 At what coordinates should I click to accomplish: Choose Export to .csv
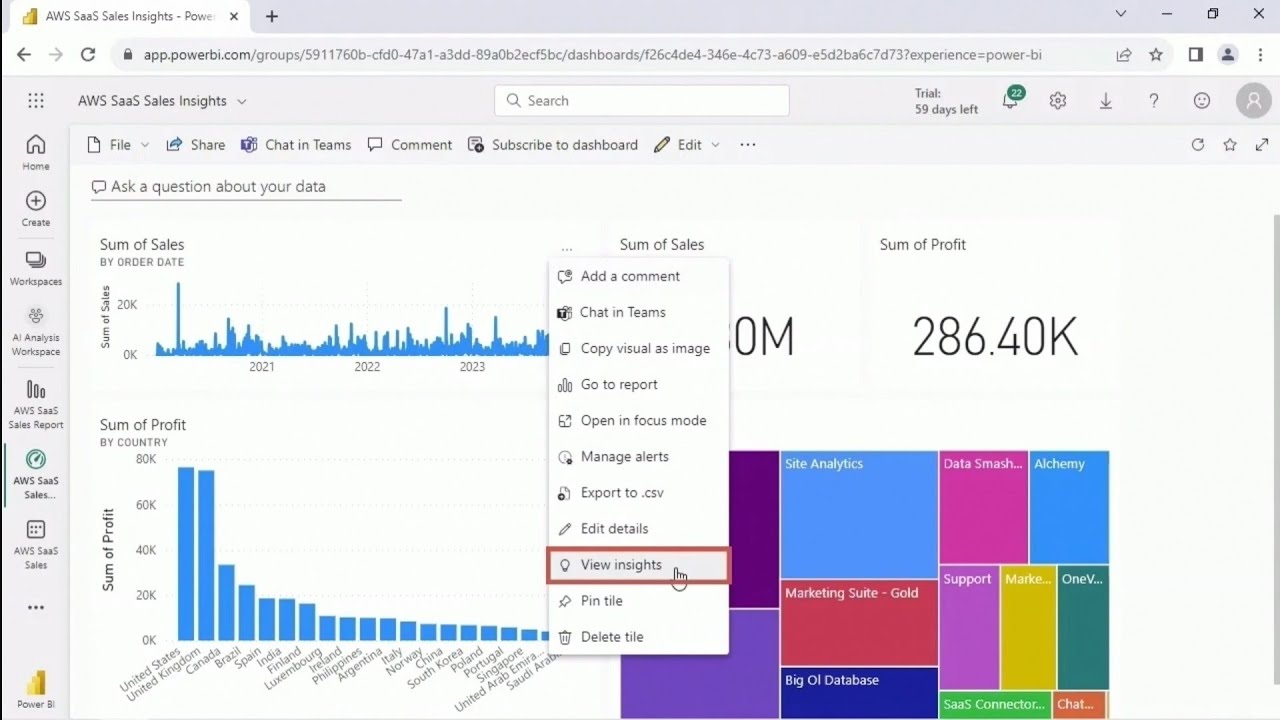638,492
